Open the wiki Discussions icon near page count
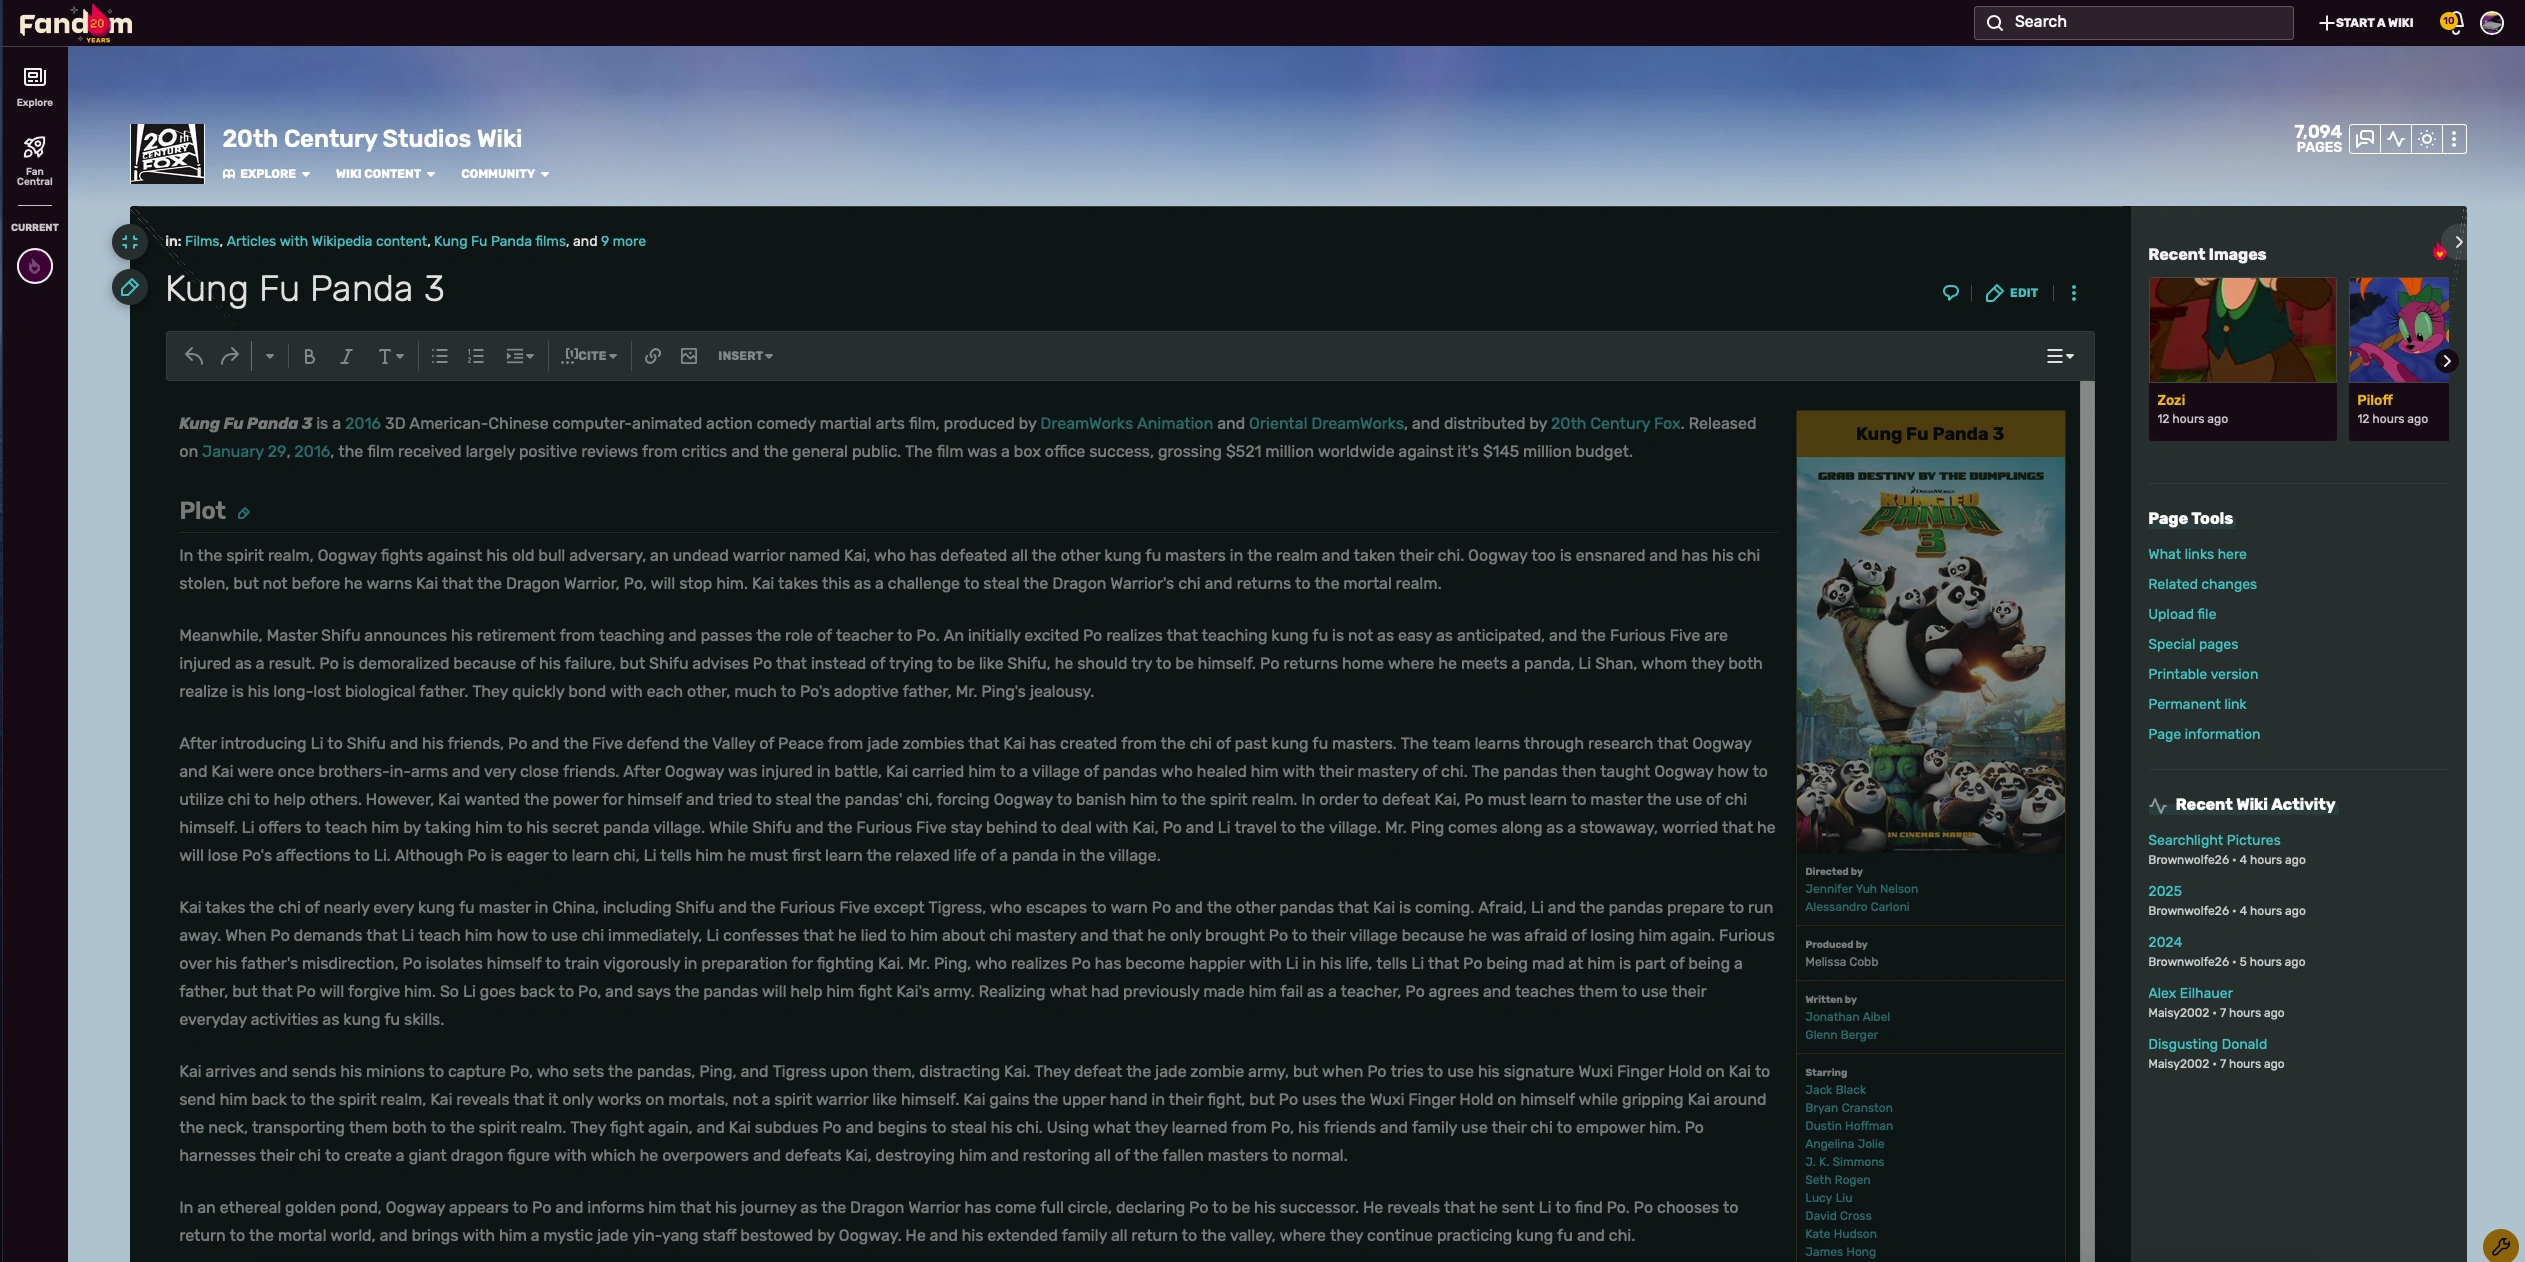The width and height of the screenshot is (2525, 1262). pyautogui.click(x=2364, y=139)
